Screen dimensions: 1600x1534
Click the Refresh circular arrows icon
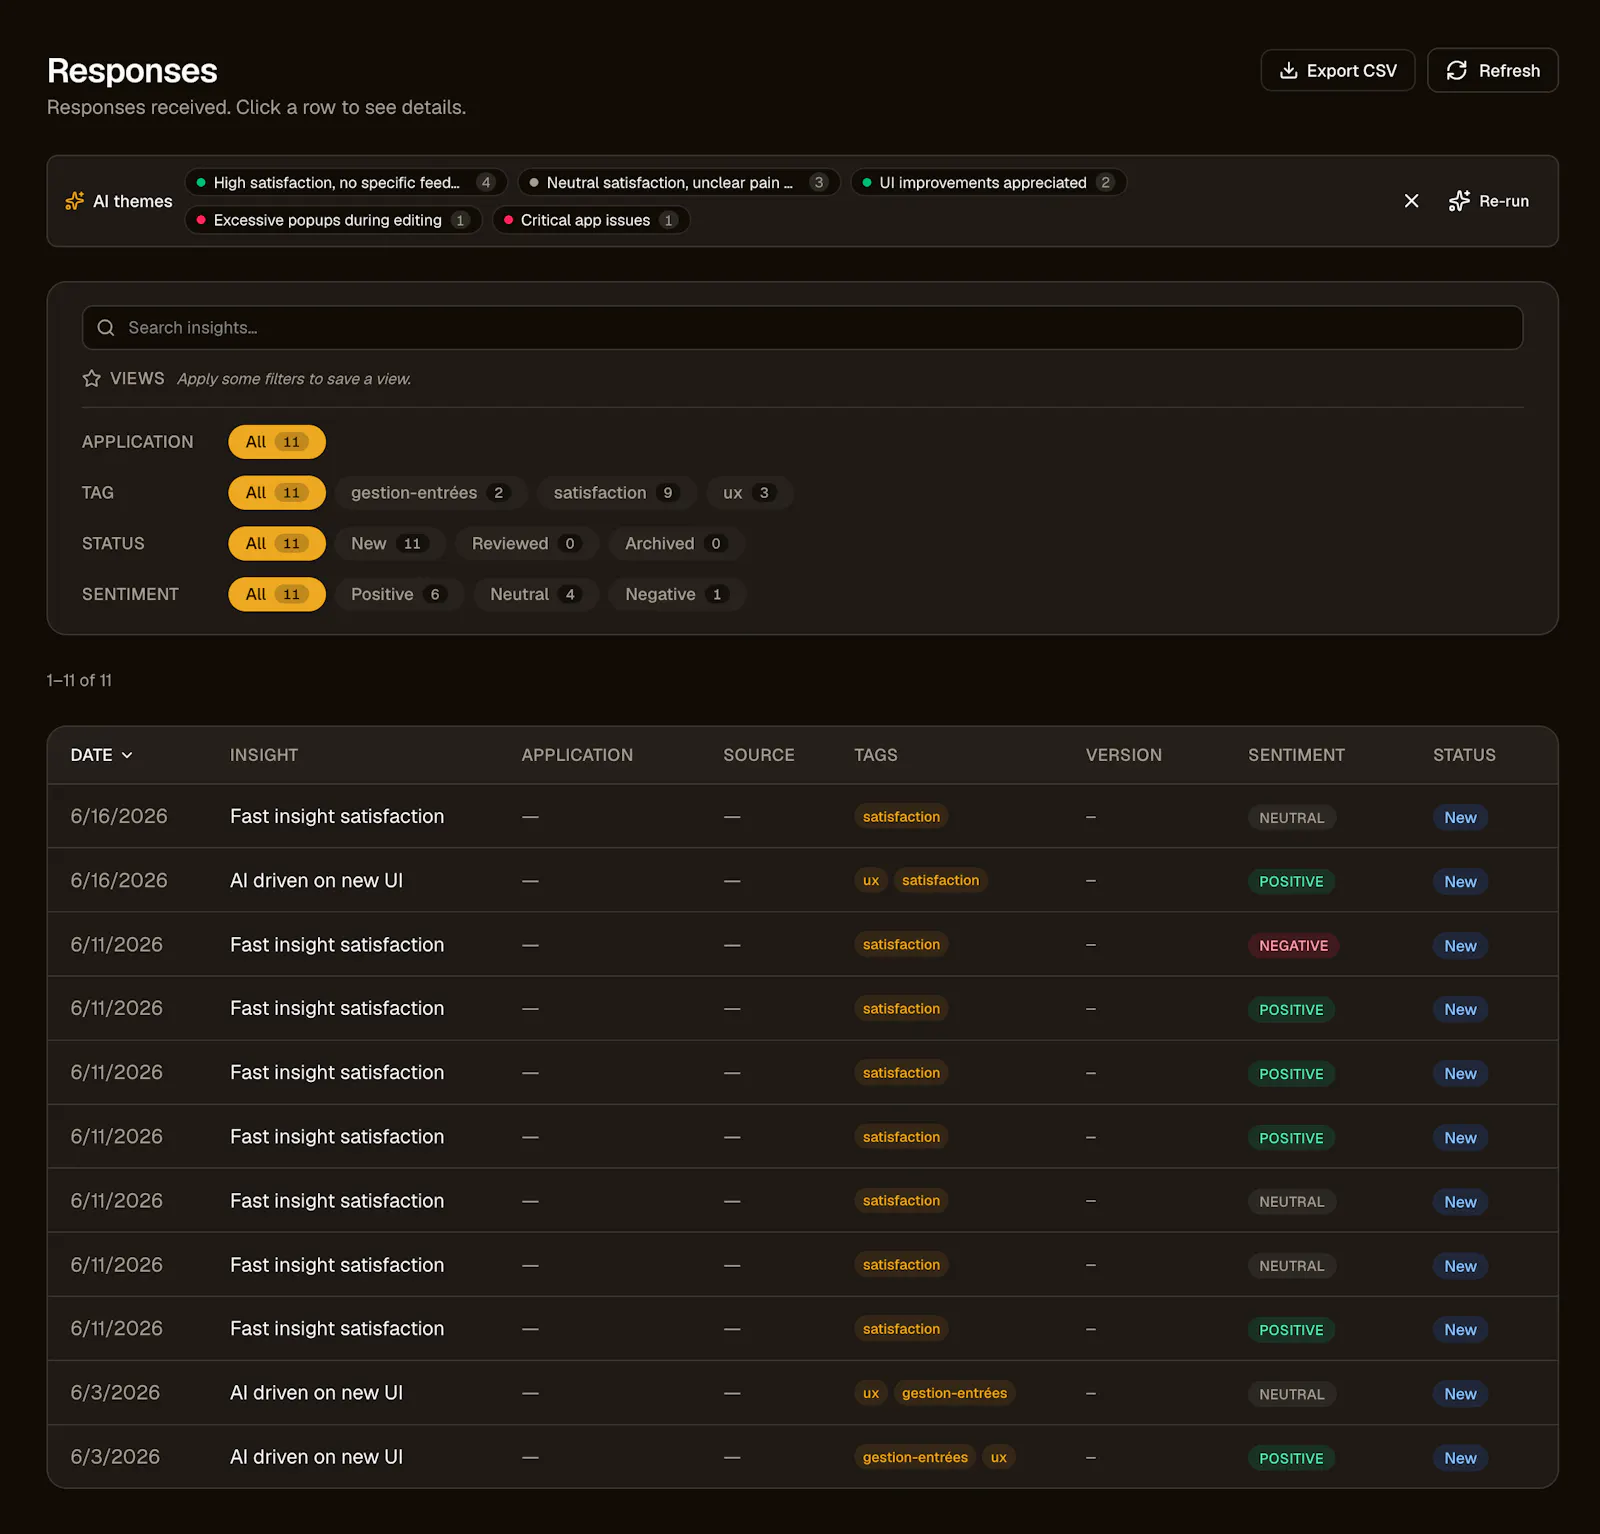[x=1456, y=70]
